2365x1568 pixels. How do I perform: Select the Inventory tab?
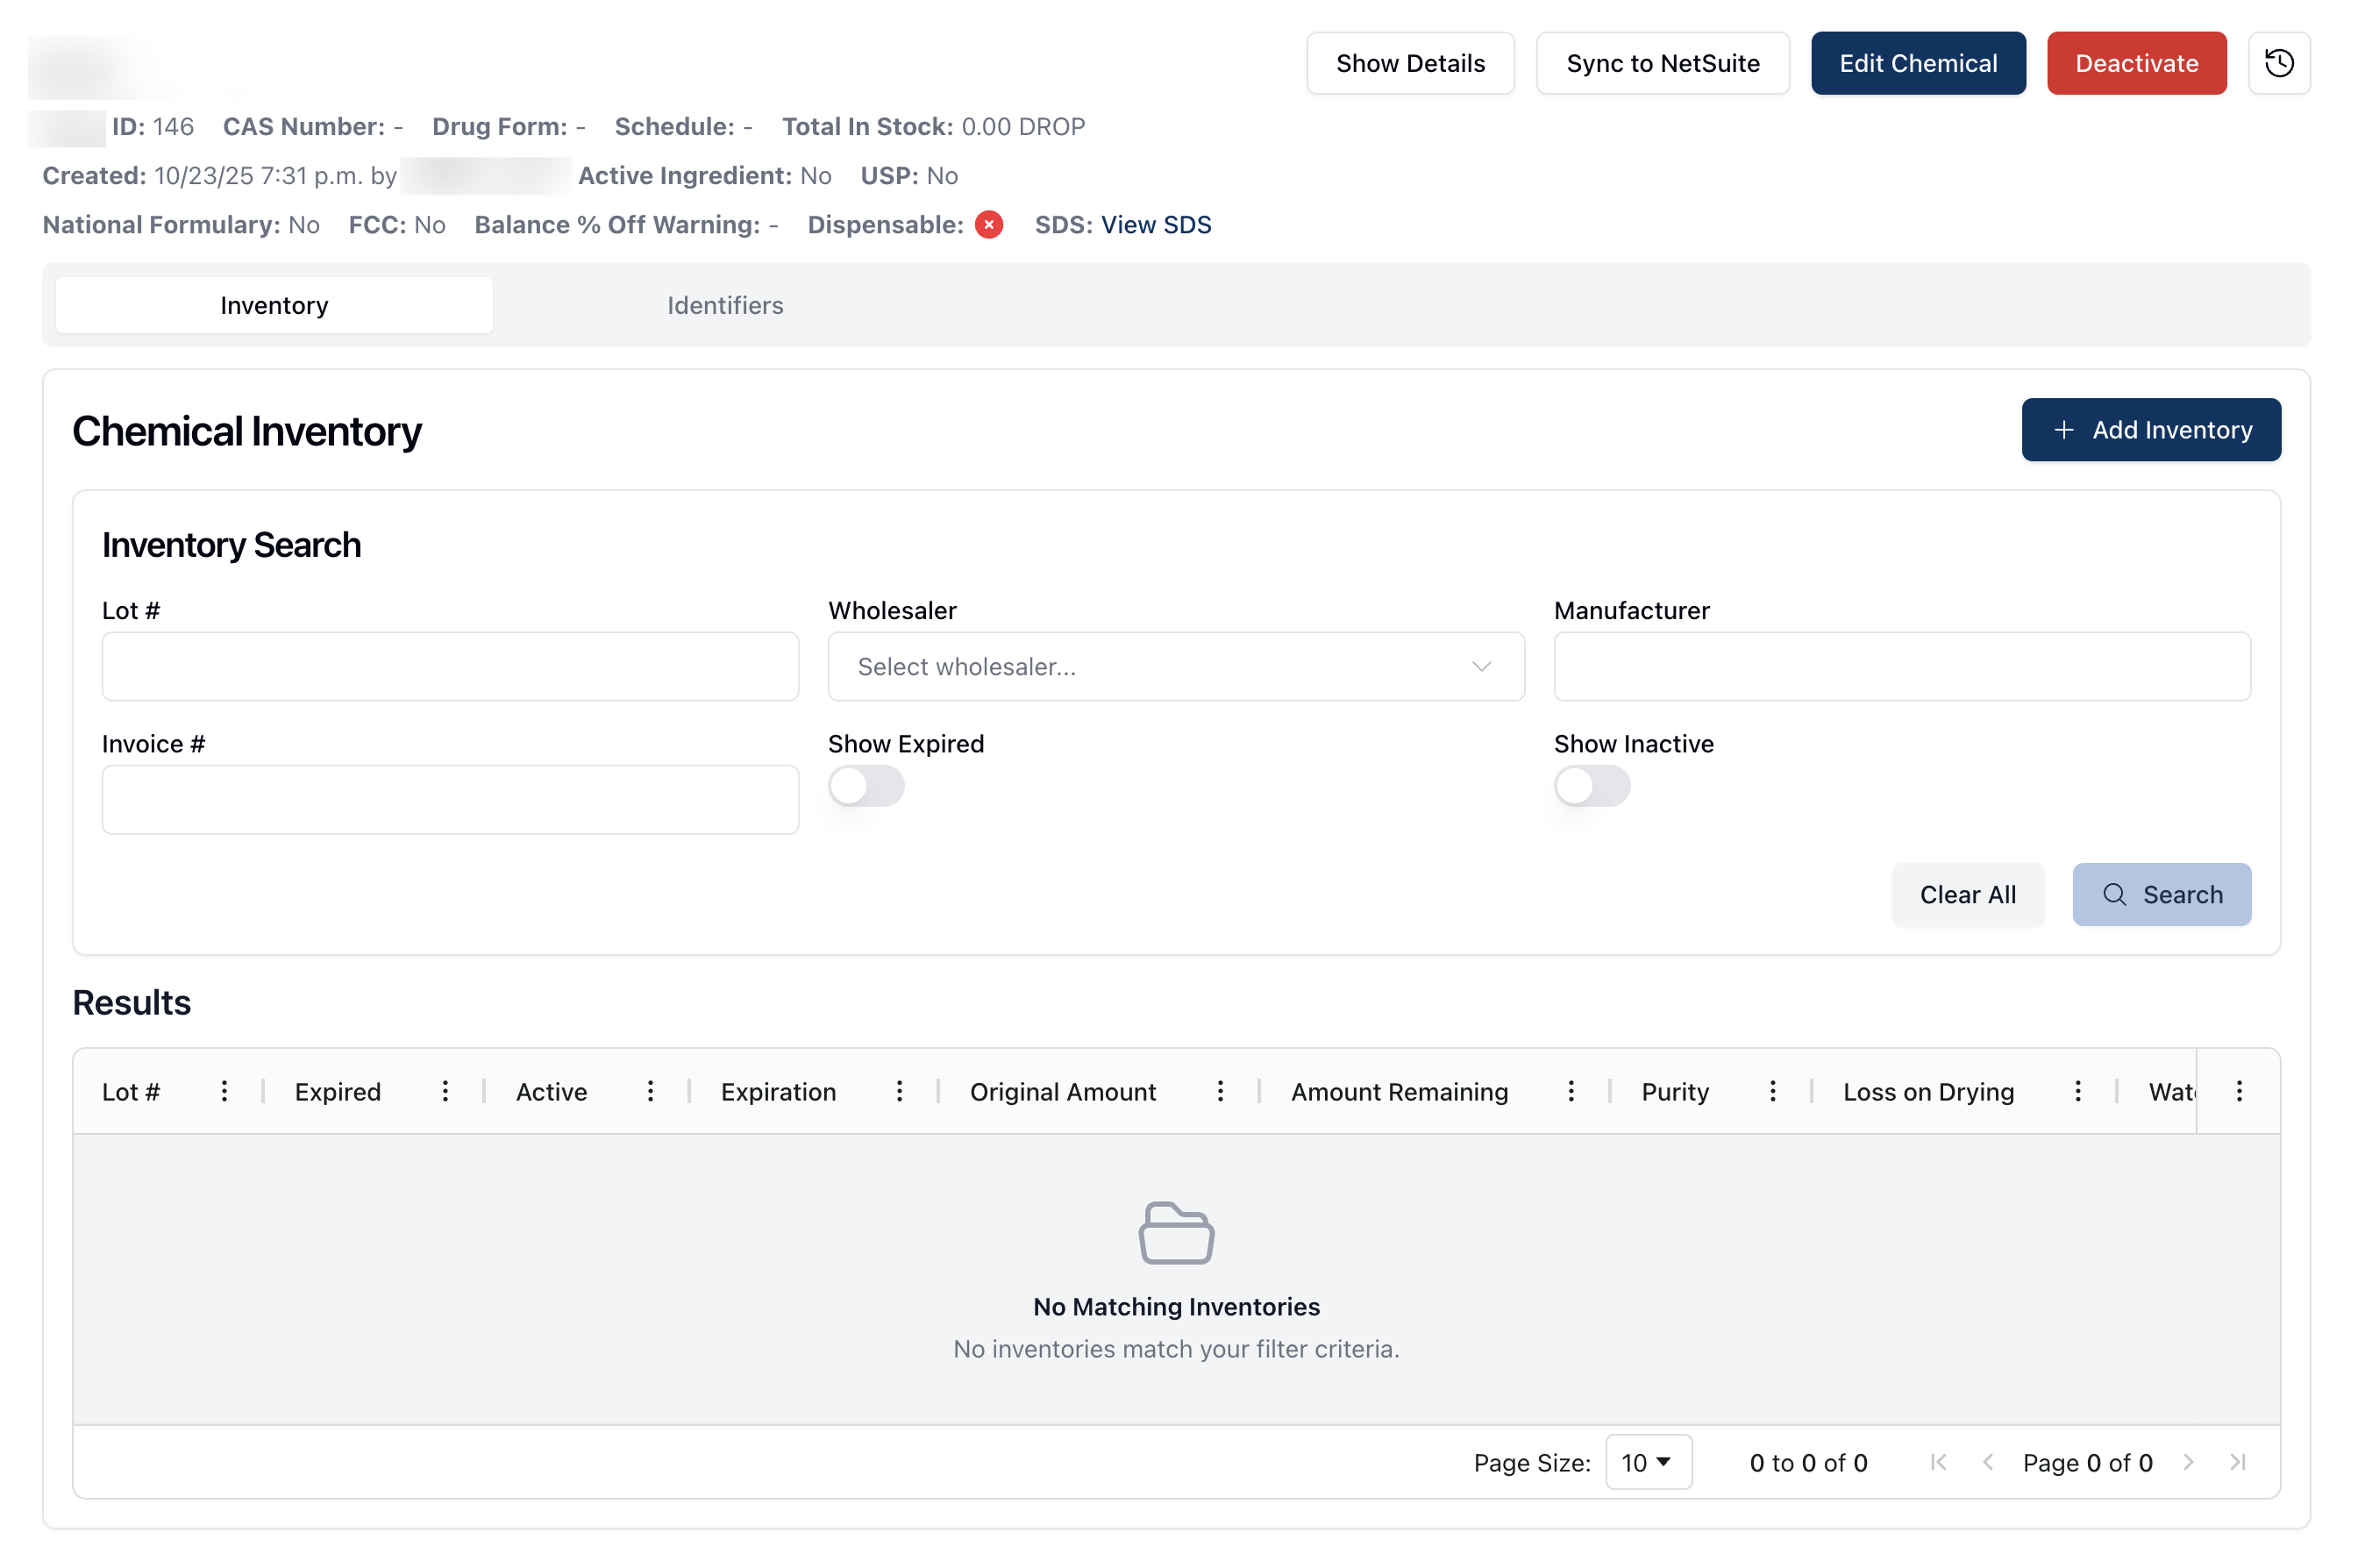coord(274,305)
